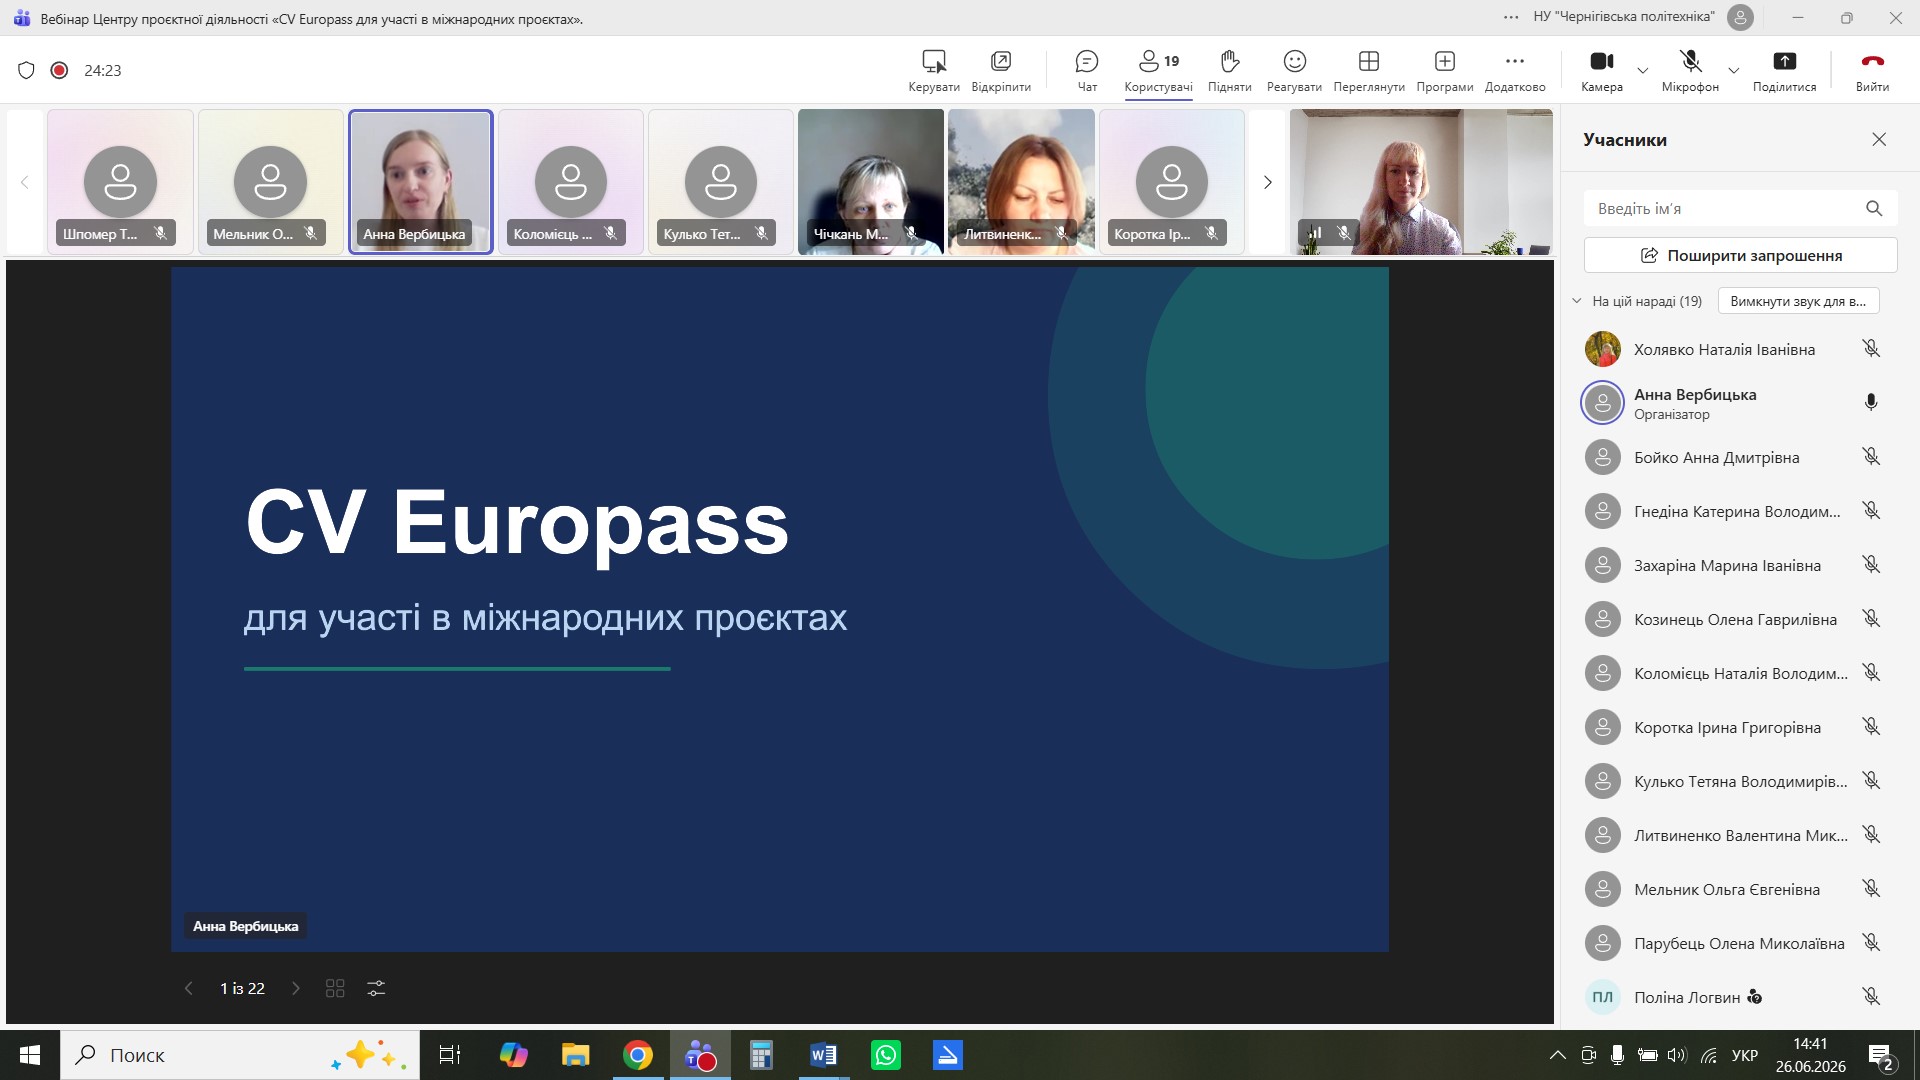Select participant Захаріна Марина Іванівна
This screenshot has width=1920, height=1080.
(1739, 565)
